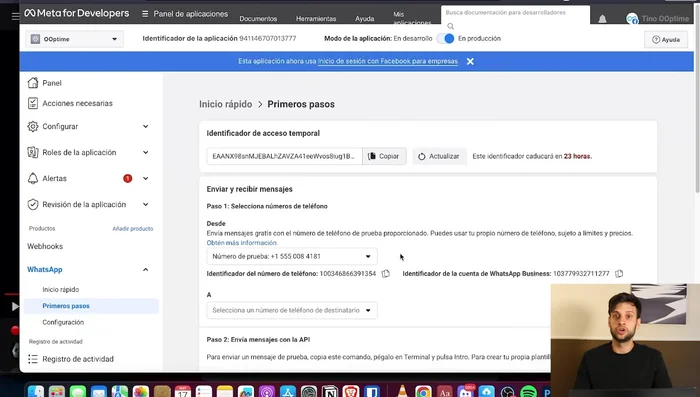
Task: Open App Store in the dock
Action: point(288,392)
